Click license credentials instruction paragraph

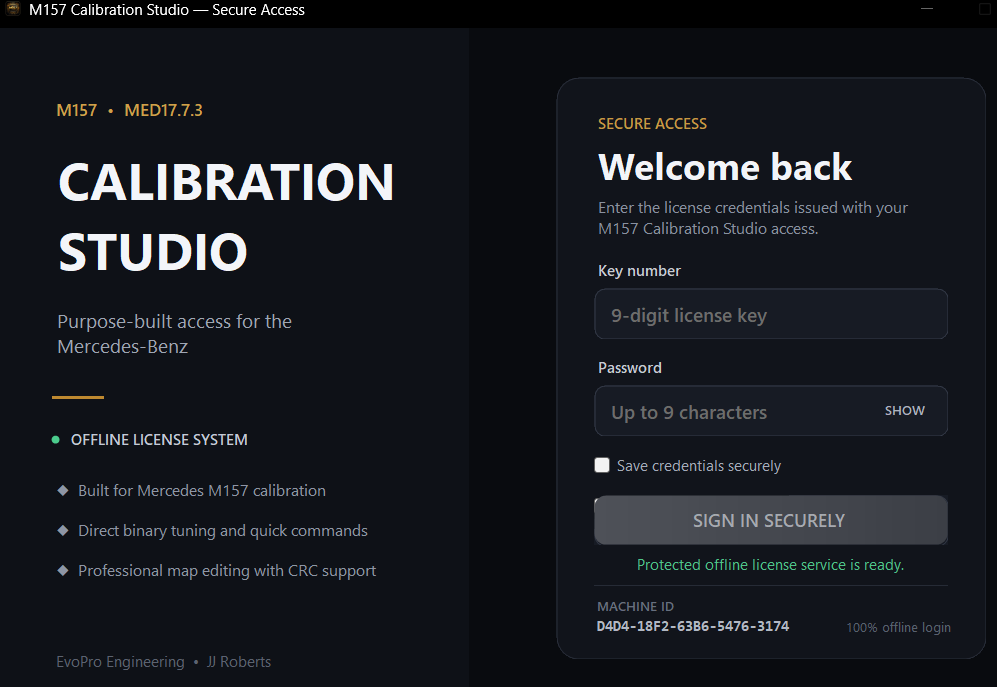pos(753,218)
